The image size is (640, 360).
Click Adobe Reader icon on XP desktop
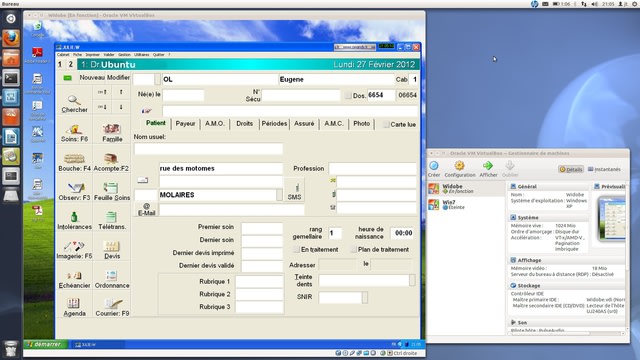pyautogui.click(x=37, y=55)
